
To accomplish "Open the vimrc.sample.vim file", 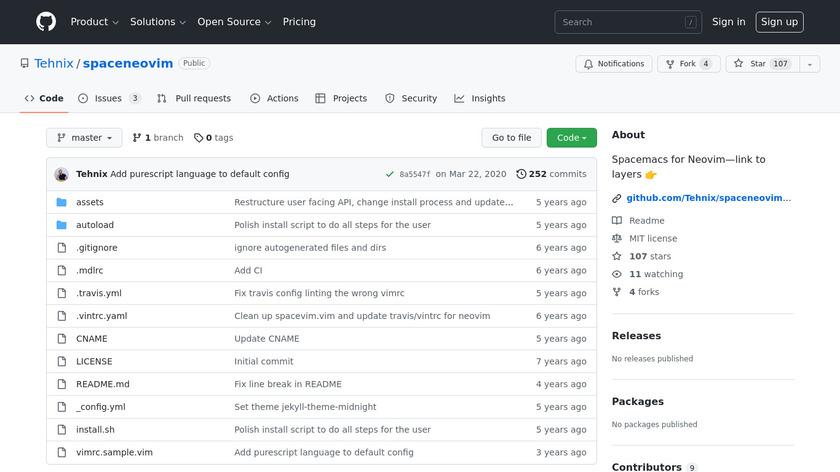I will [114, 452].
